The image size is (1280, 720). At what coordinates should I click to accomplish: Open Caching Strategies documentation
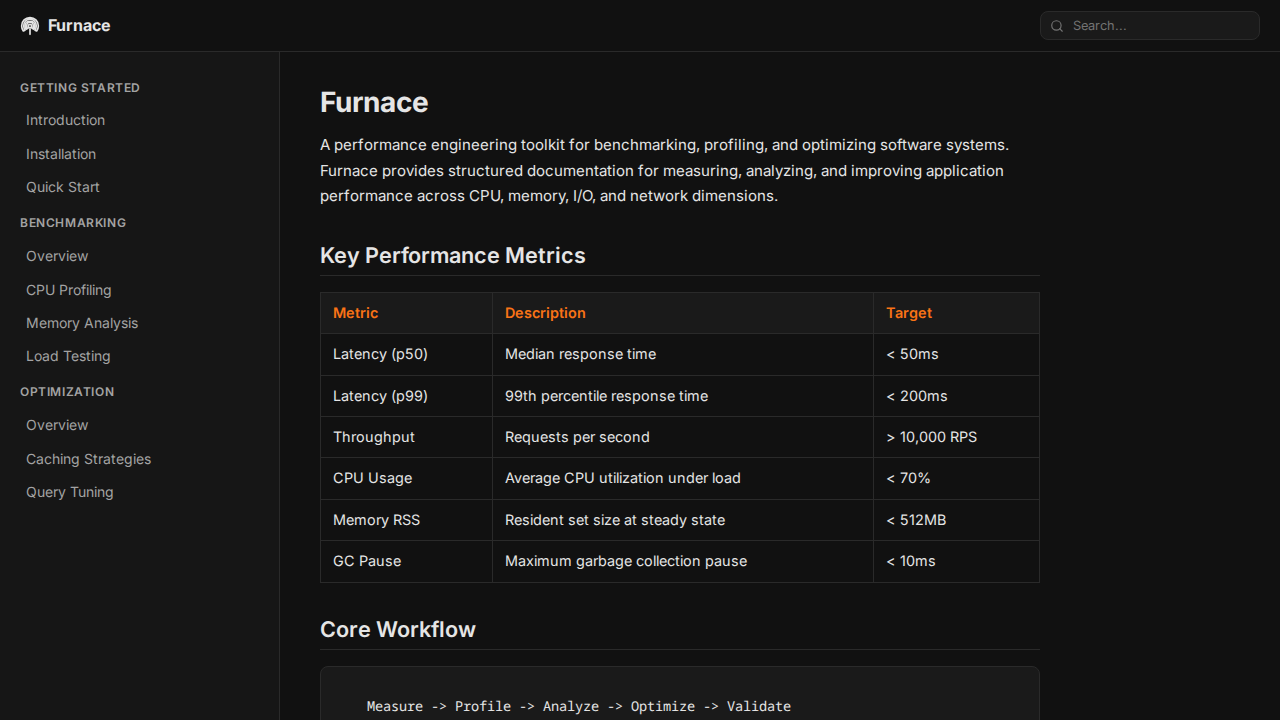click(x=88, y=459)
